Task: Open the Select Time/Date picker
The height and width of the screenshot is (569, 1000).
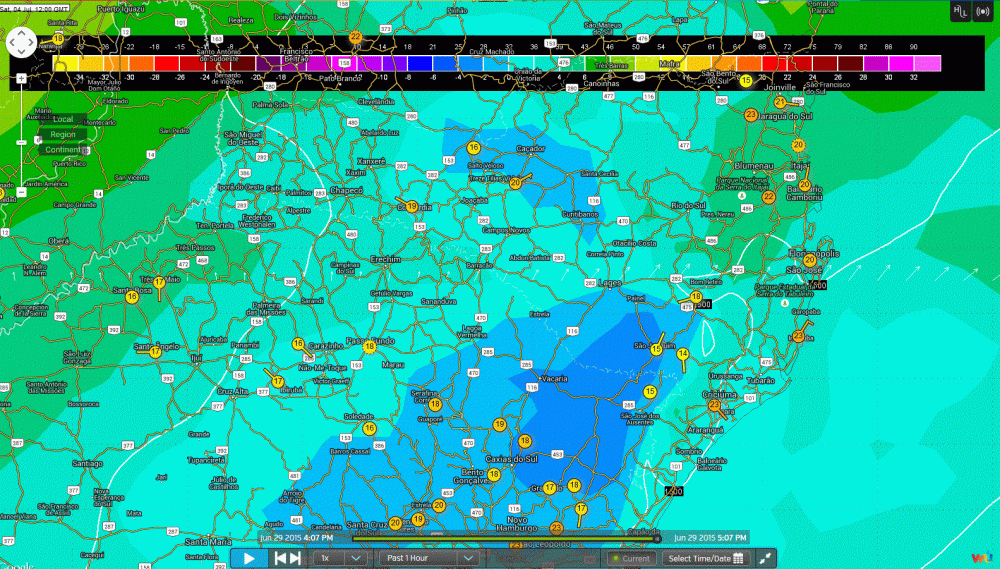Action: tap(706, 558)
